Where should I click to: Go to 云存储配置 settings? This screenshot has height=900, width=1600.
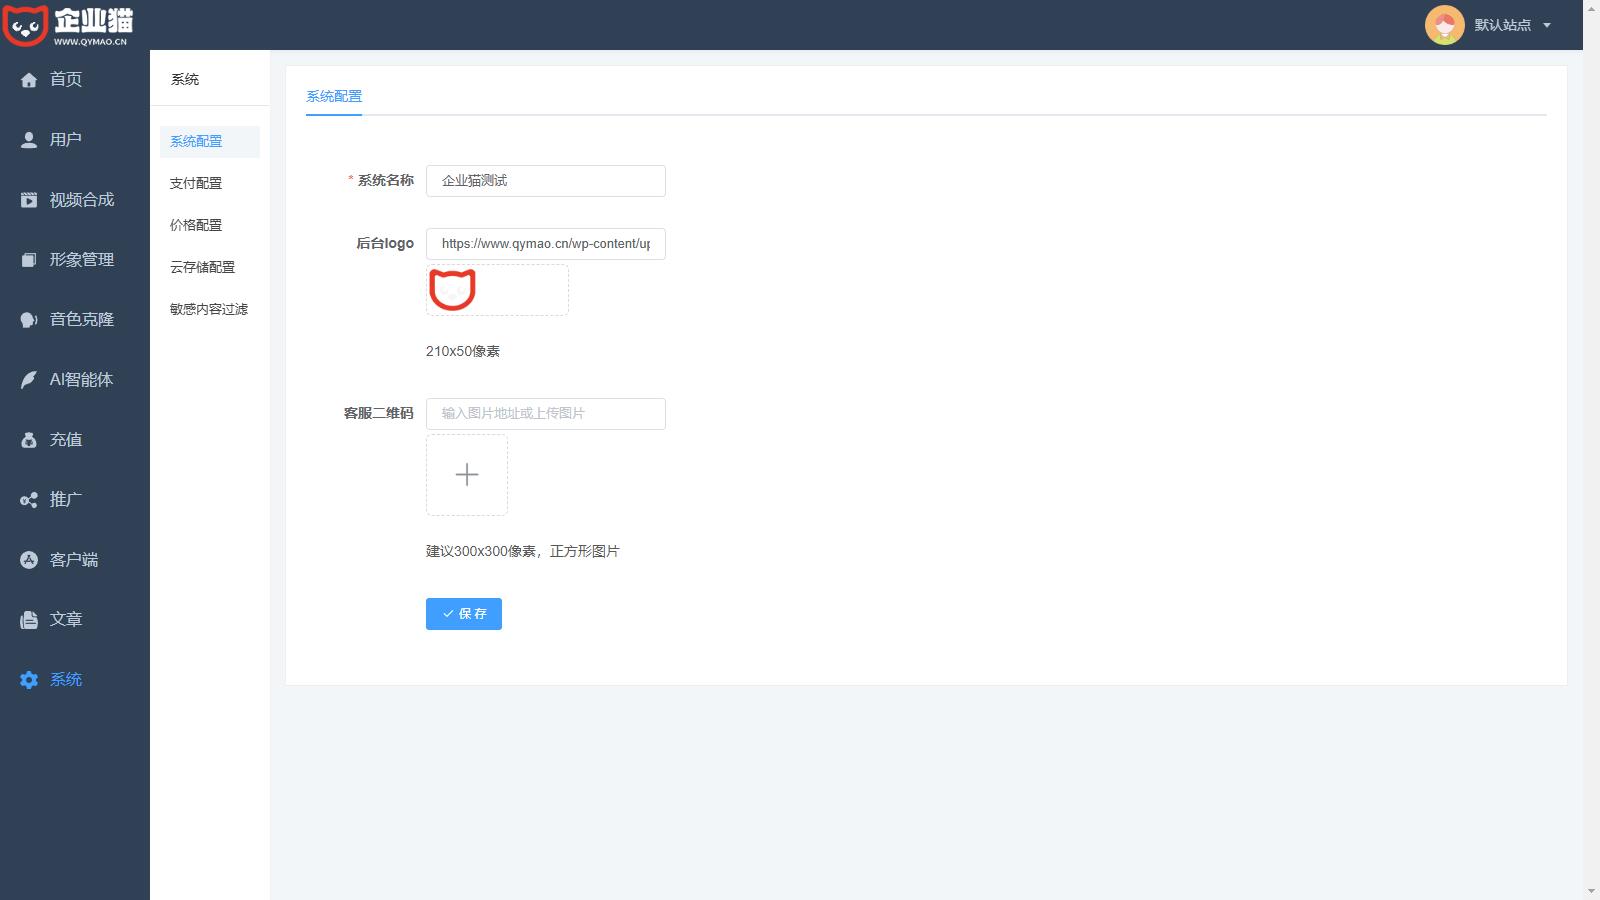tap(202, 267)
